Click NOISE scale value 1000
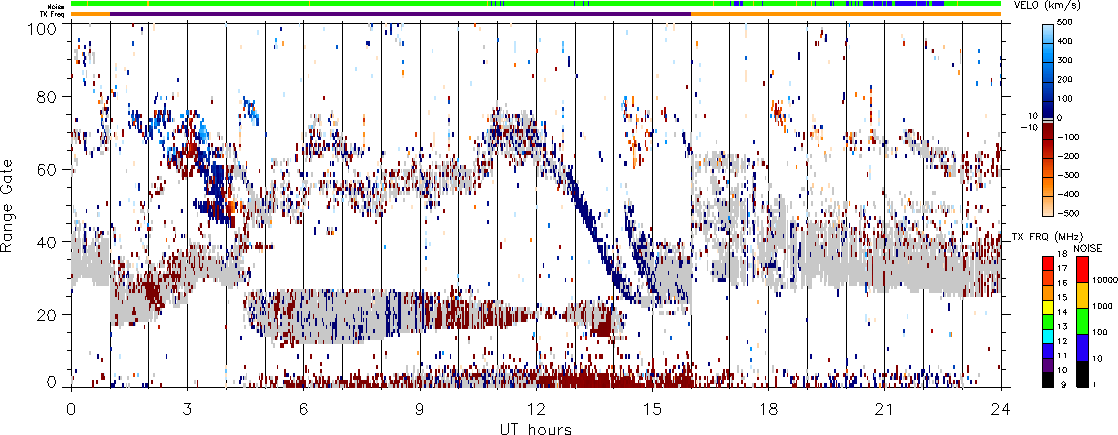 coord(1101,307)
